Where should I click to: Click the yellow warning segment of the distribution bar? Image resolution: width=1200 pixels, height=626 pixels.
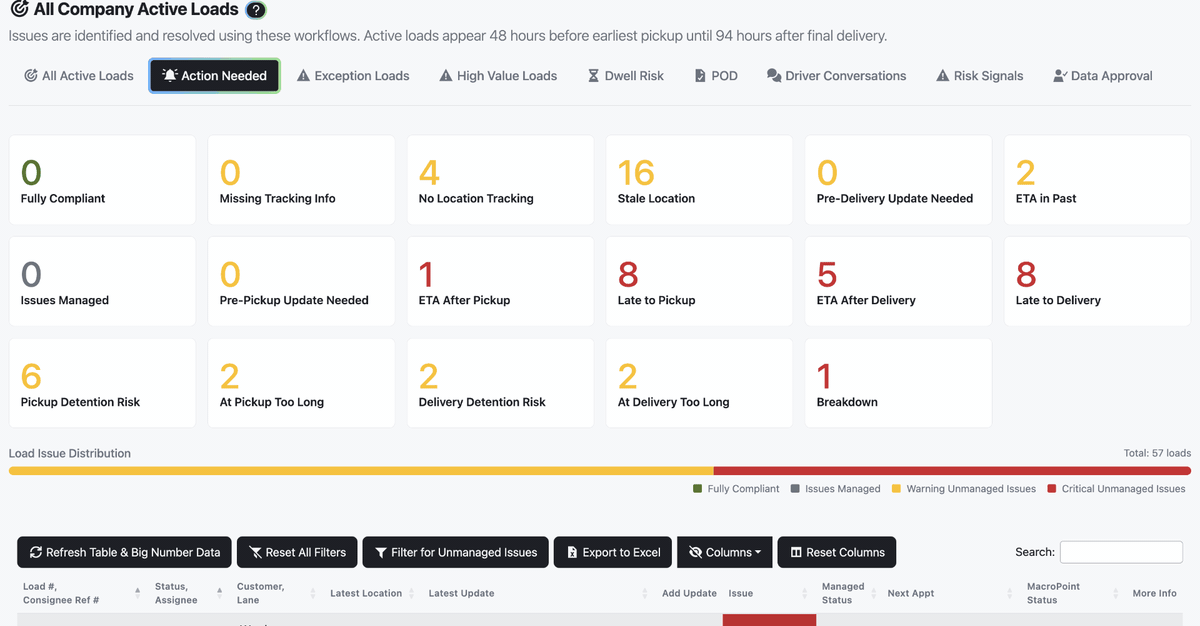tap(361, 471)
